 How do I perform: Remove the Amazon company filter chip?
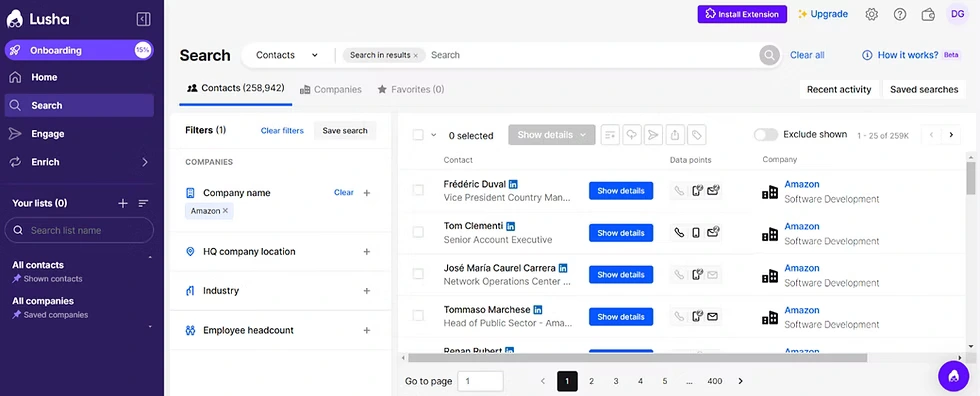[225, 211]
